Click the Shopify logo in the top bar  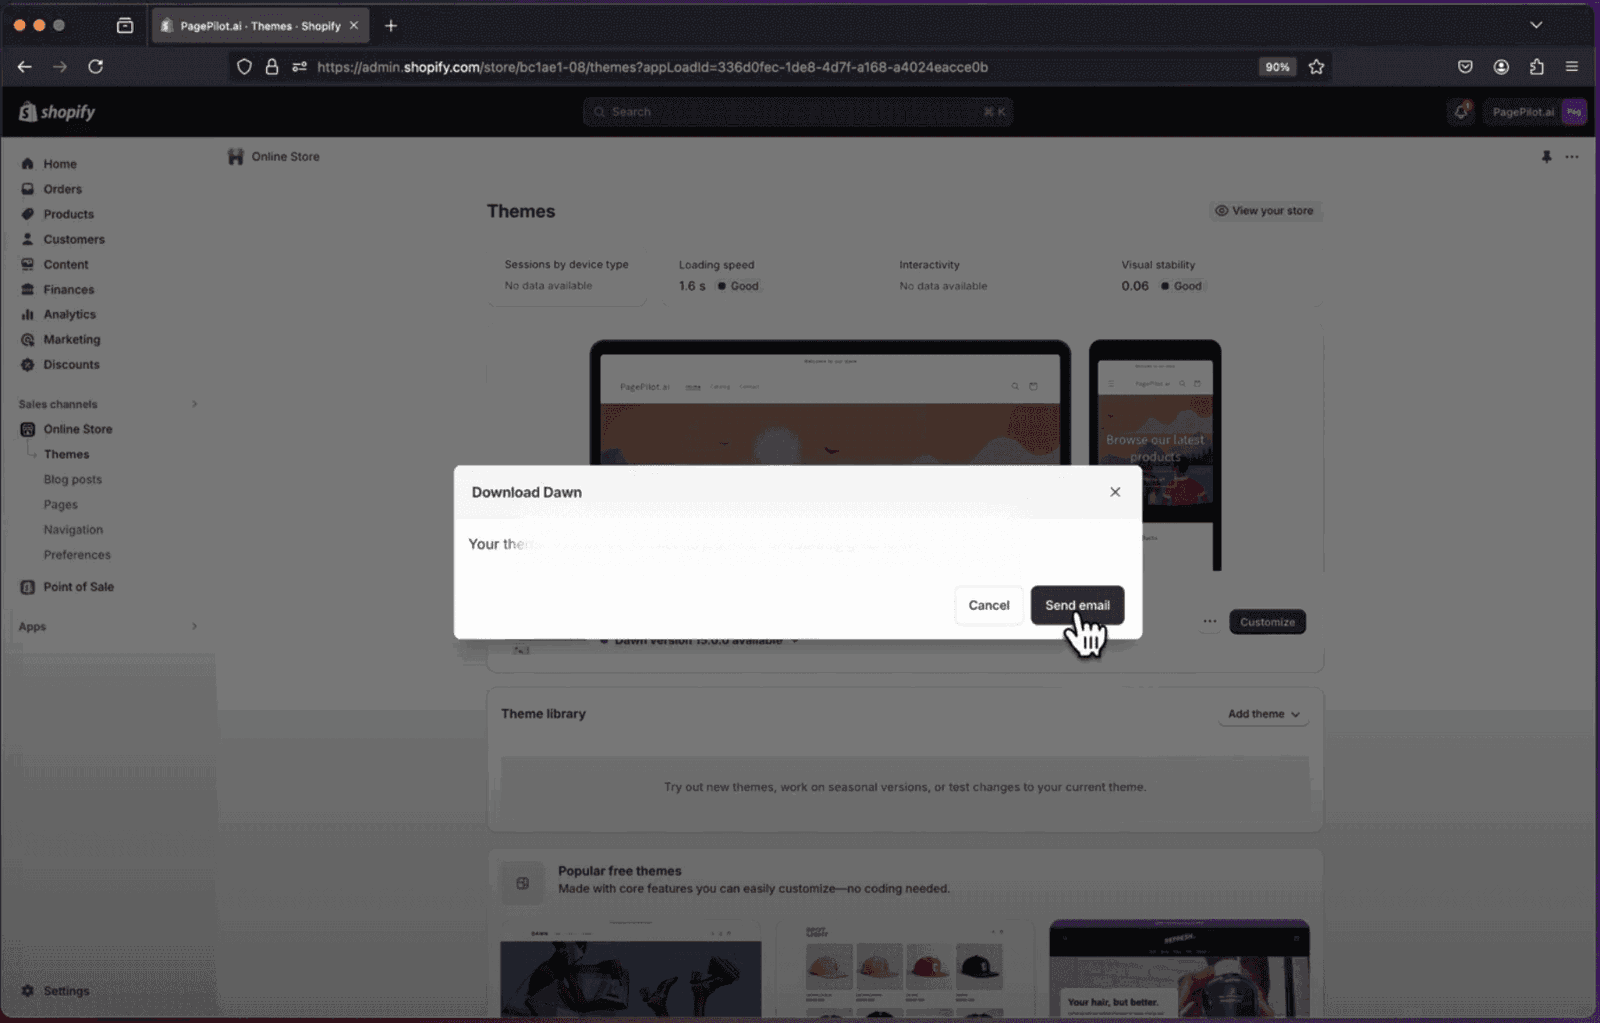pyautogui.click(x=55, y=111)
